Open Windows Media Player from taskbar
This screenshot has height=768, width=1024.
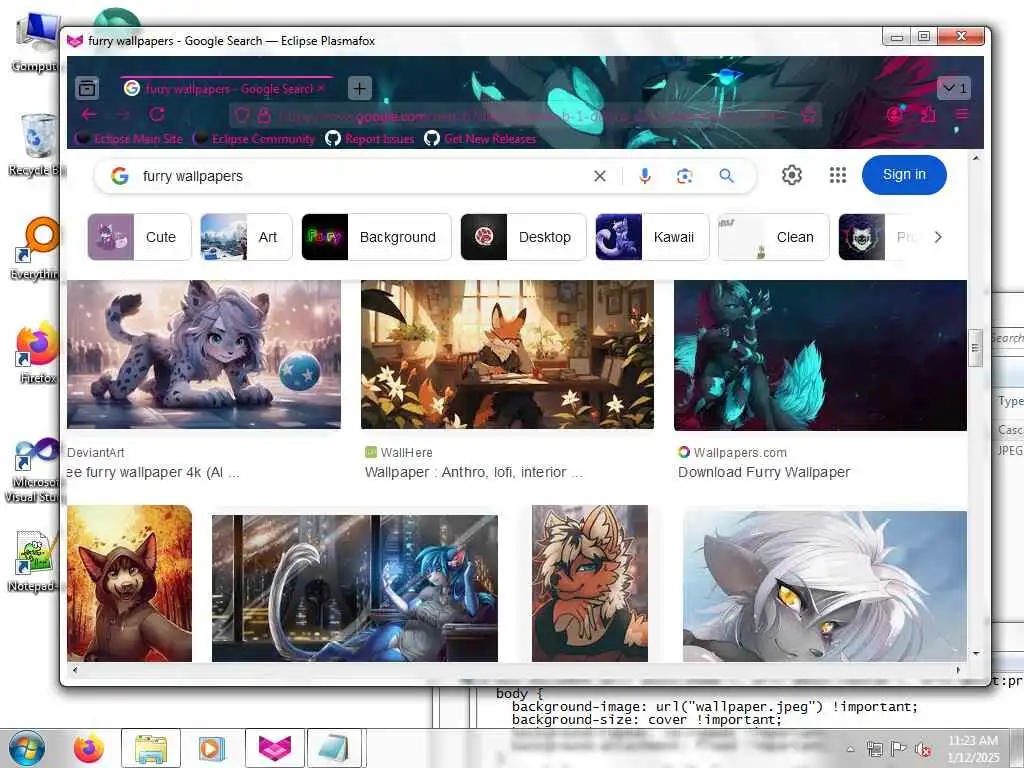point(211,748)
